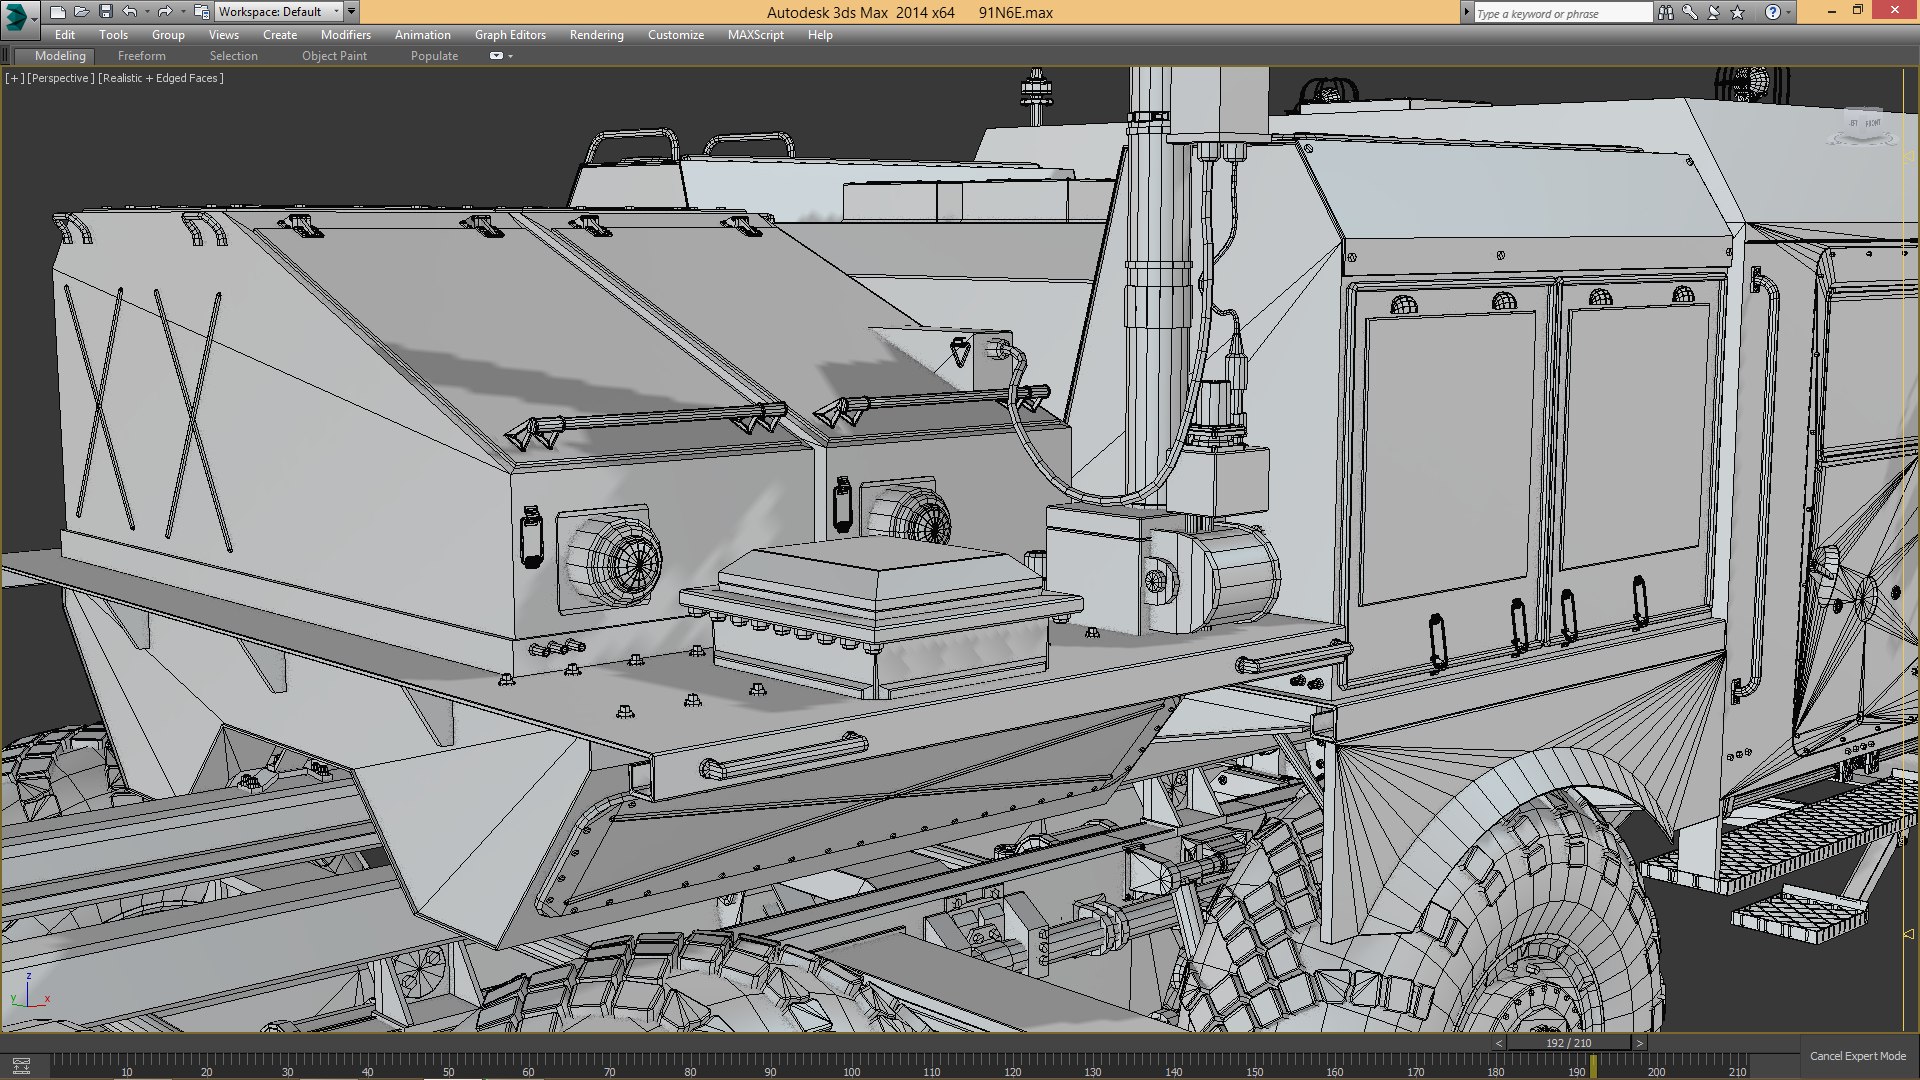Open the [Perspective] viewport label menu

[61, 78]
